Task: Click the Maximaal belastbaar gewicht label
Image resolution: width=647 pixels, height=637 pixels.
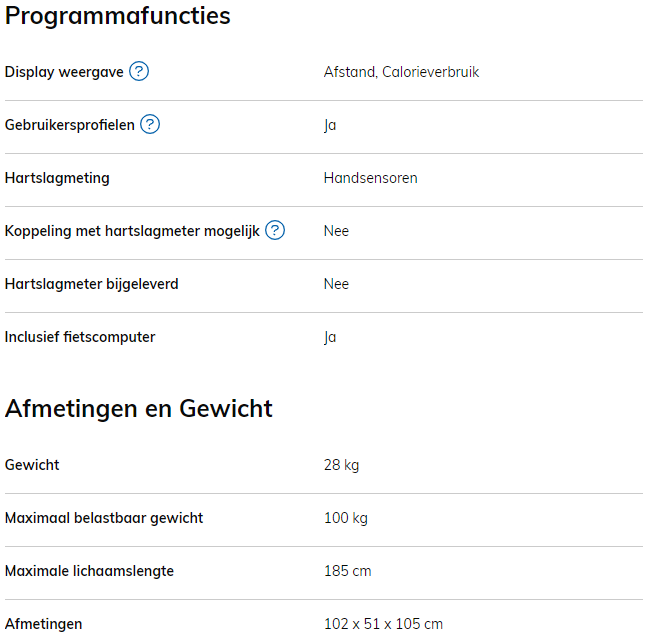Action: coord(104,518)
